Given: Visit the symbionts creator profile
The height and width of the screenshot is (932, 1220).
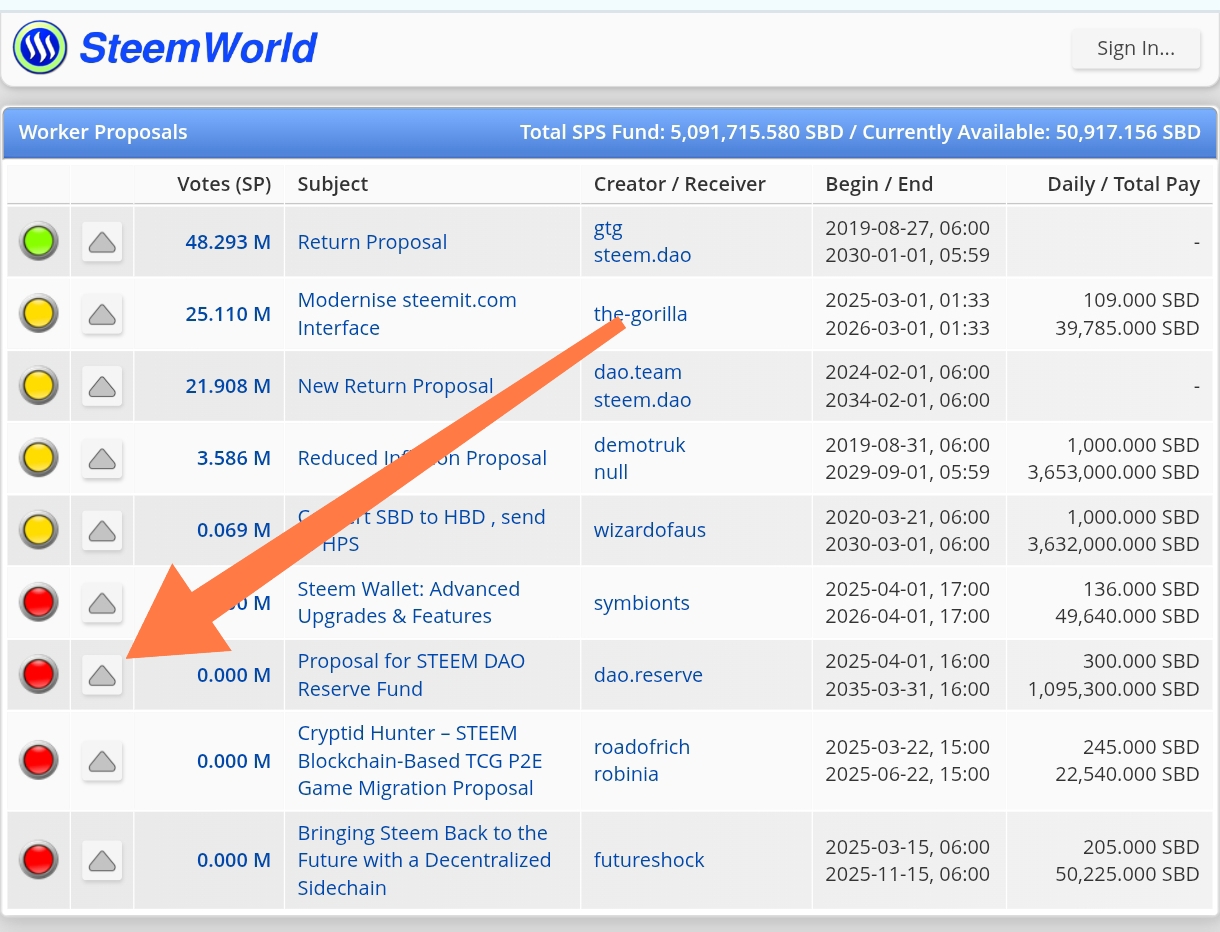Looking at the screenshot, I should pos(641,603).
